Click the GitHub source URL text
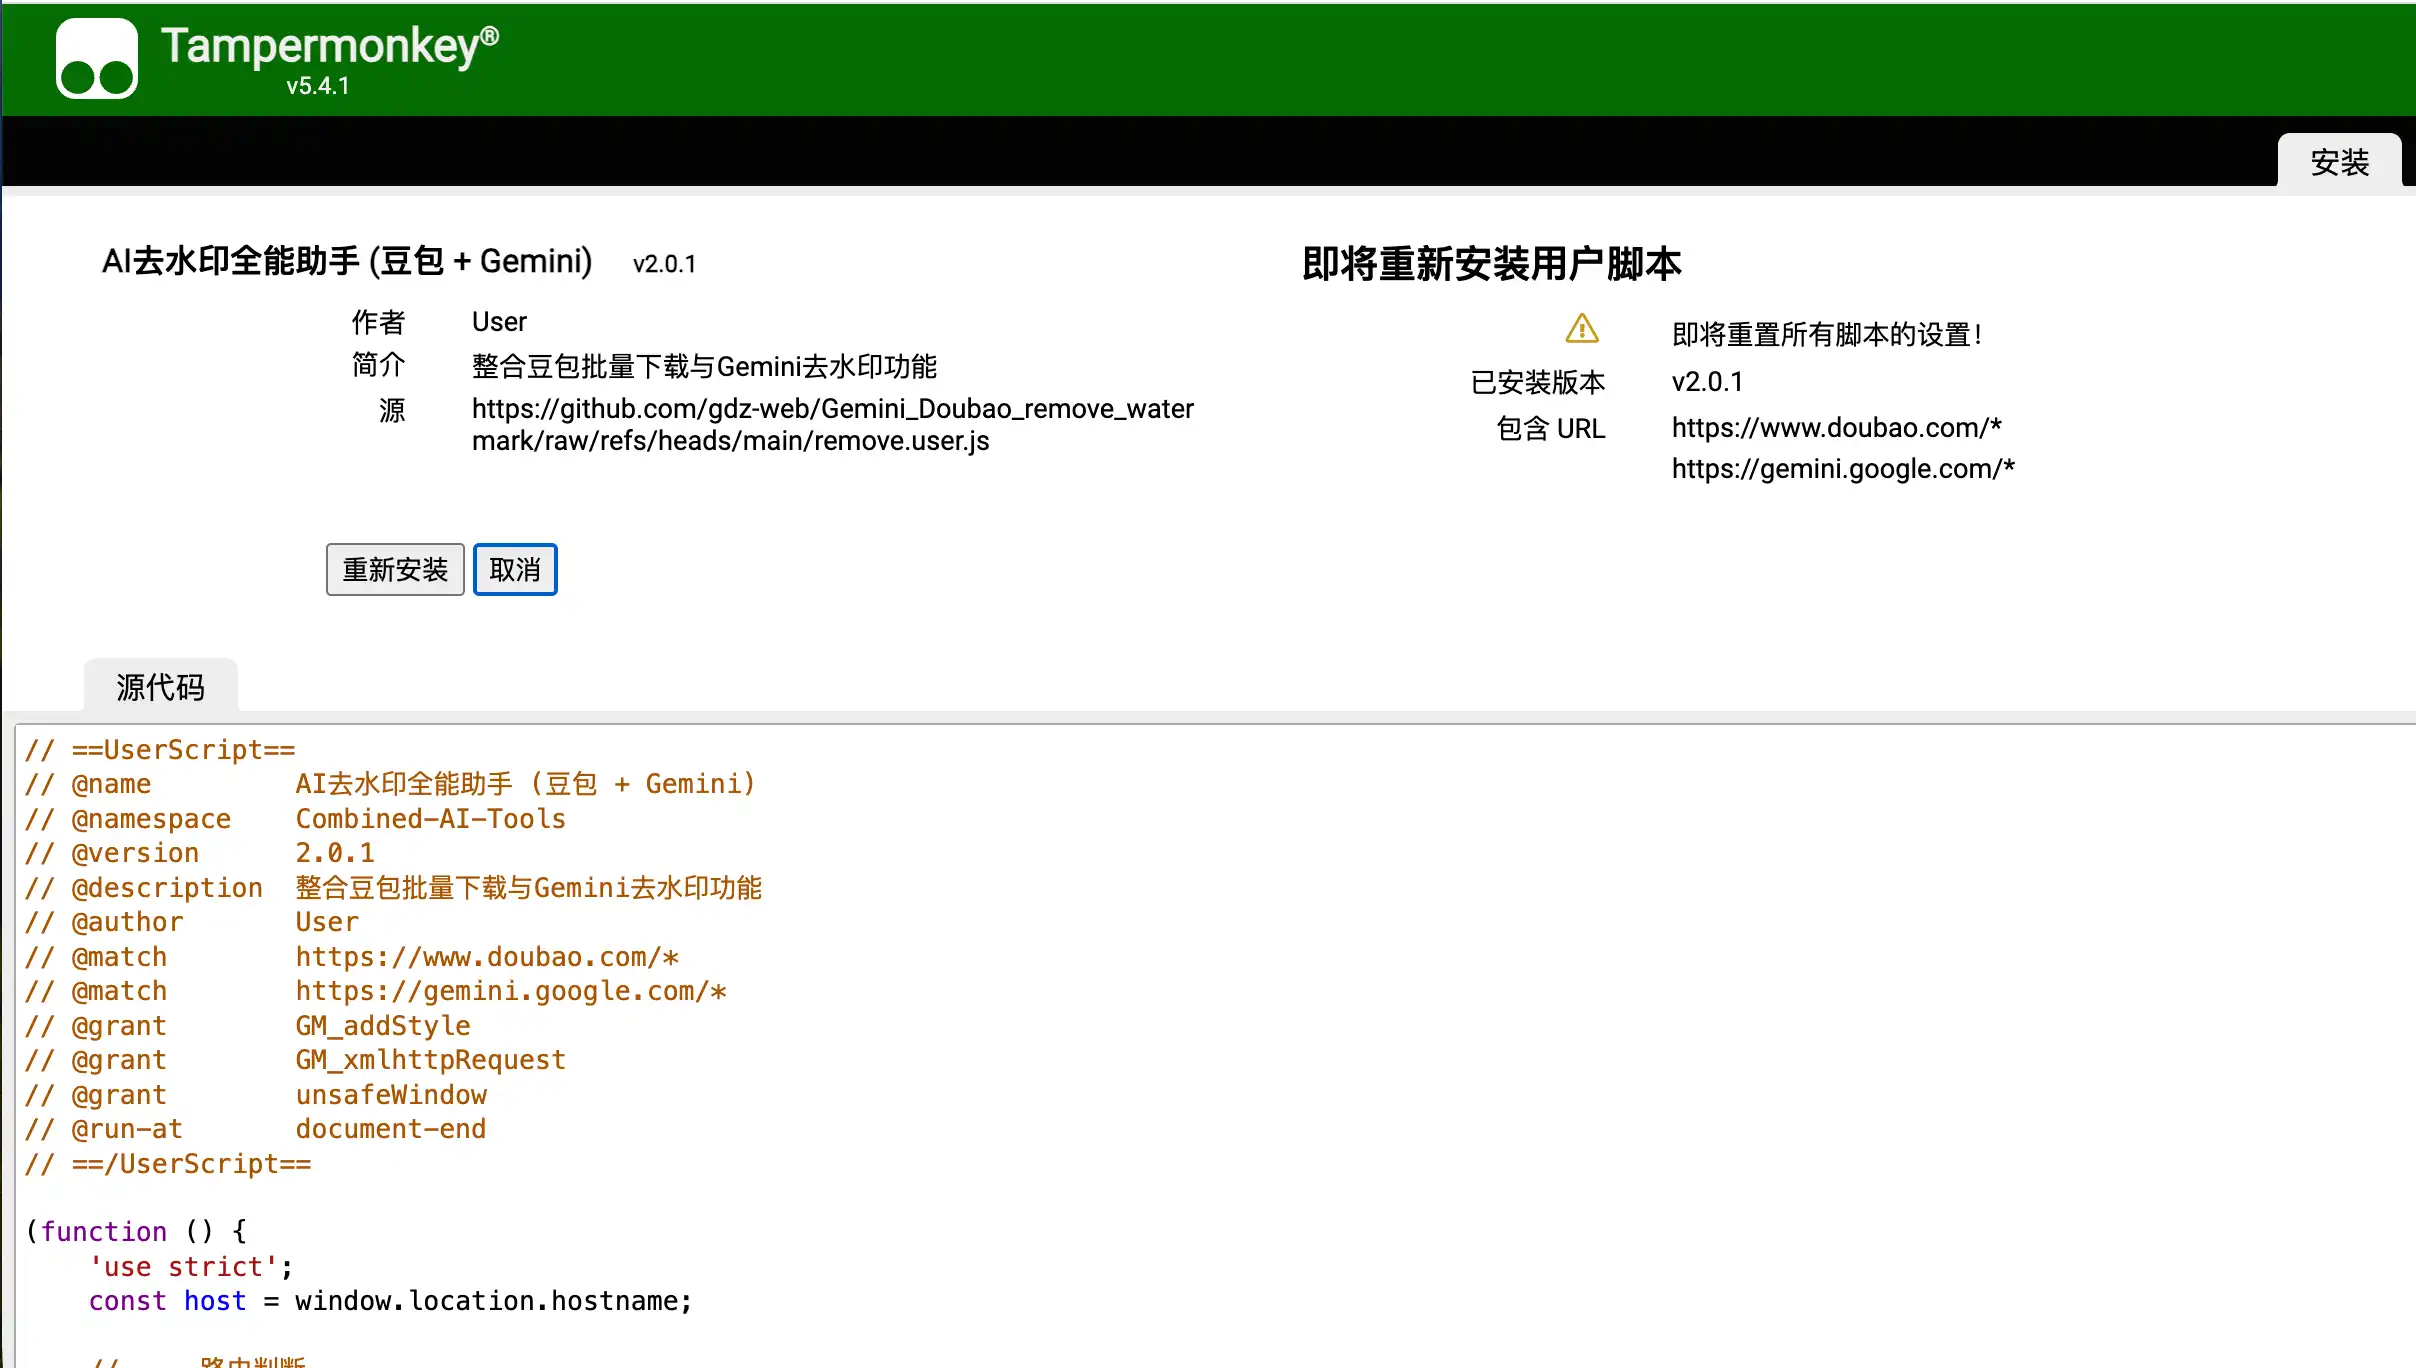The image size is (2416, 1368). [833, 425]
